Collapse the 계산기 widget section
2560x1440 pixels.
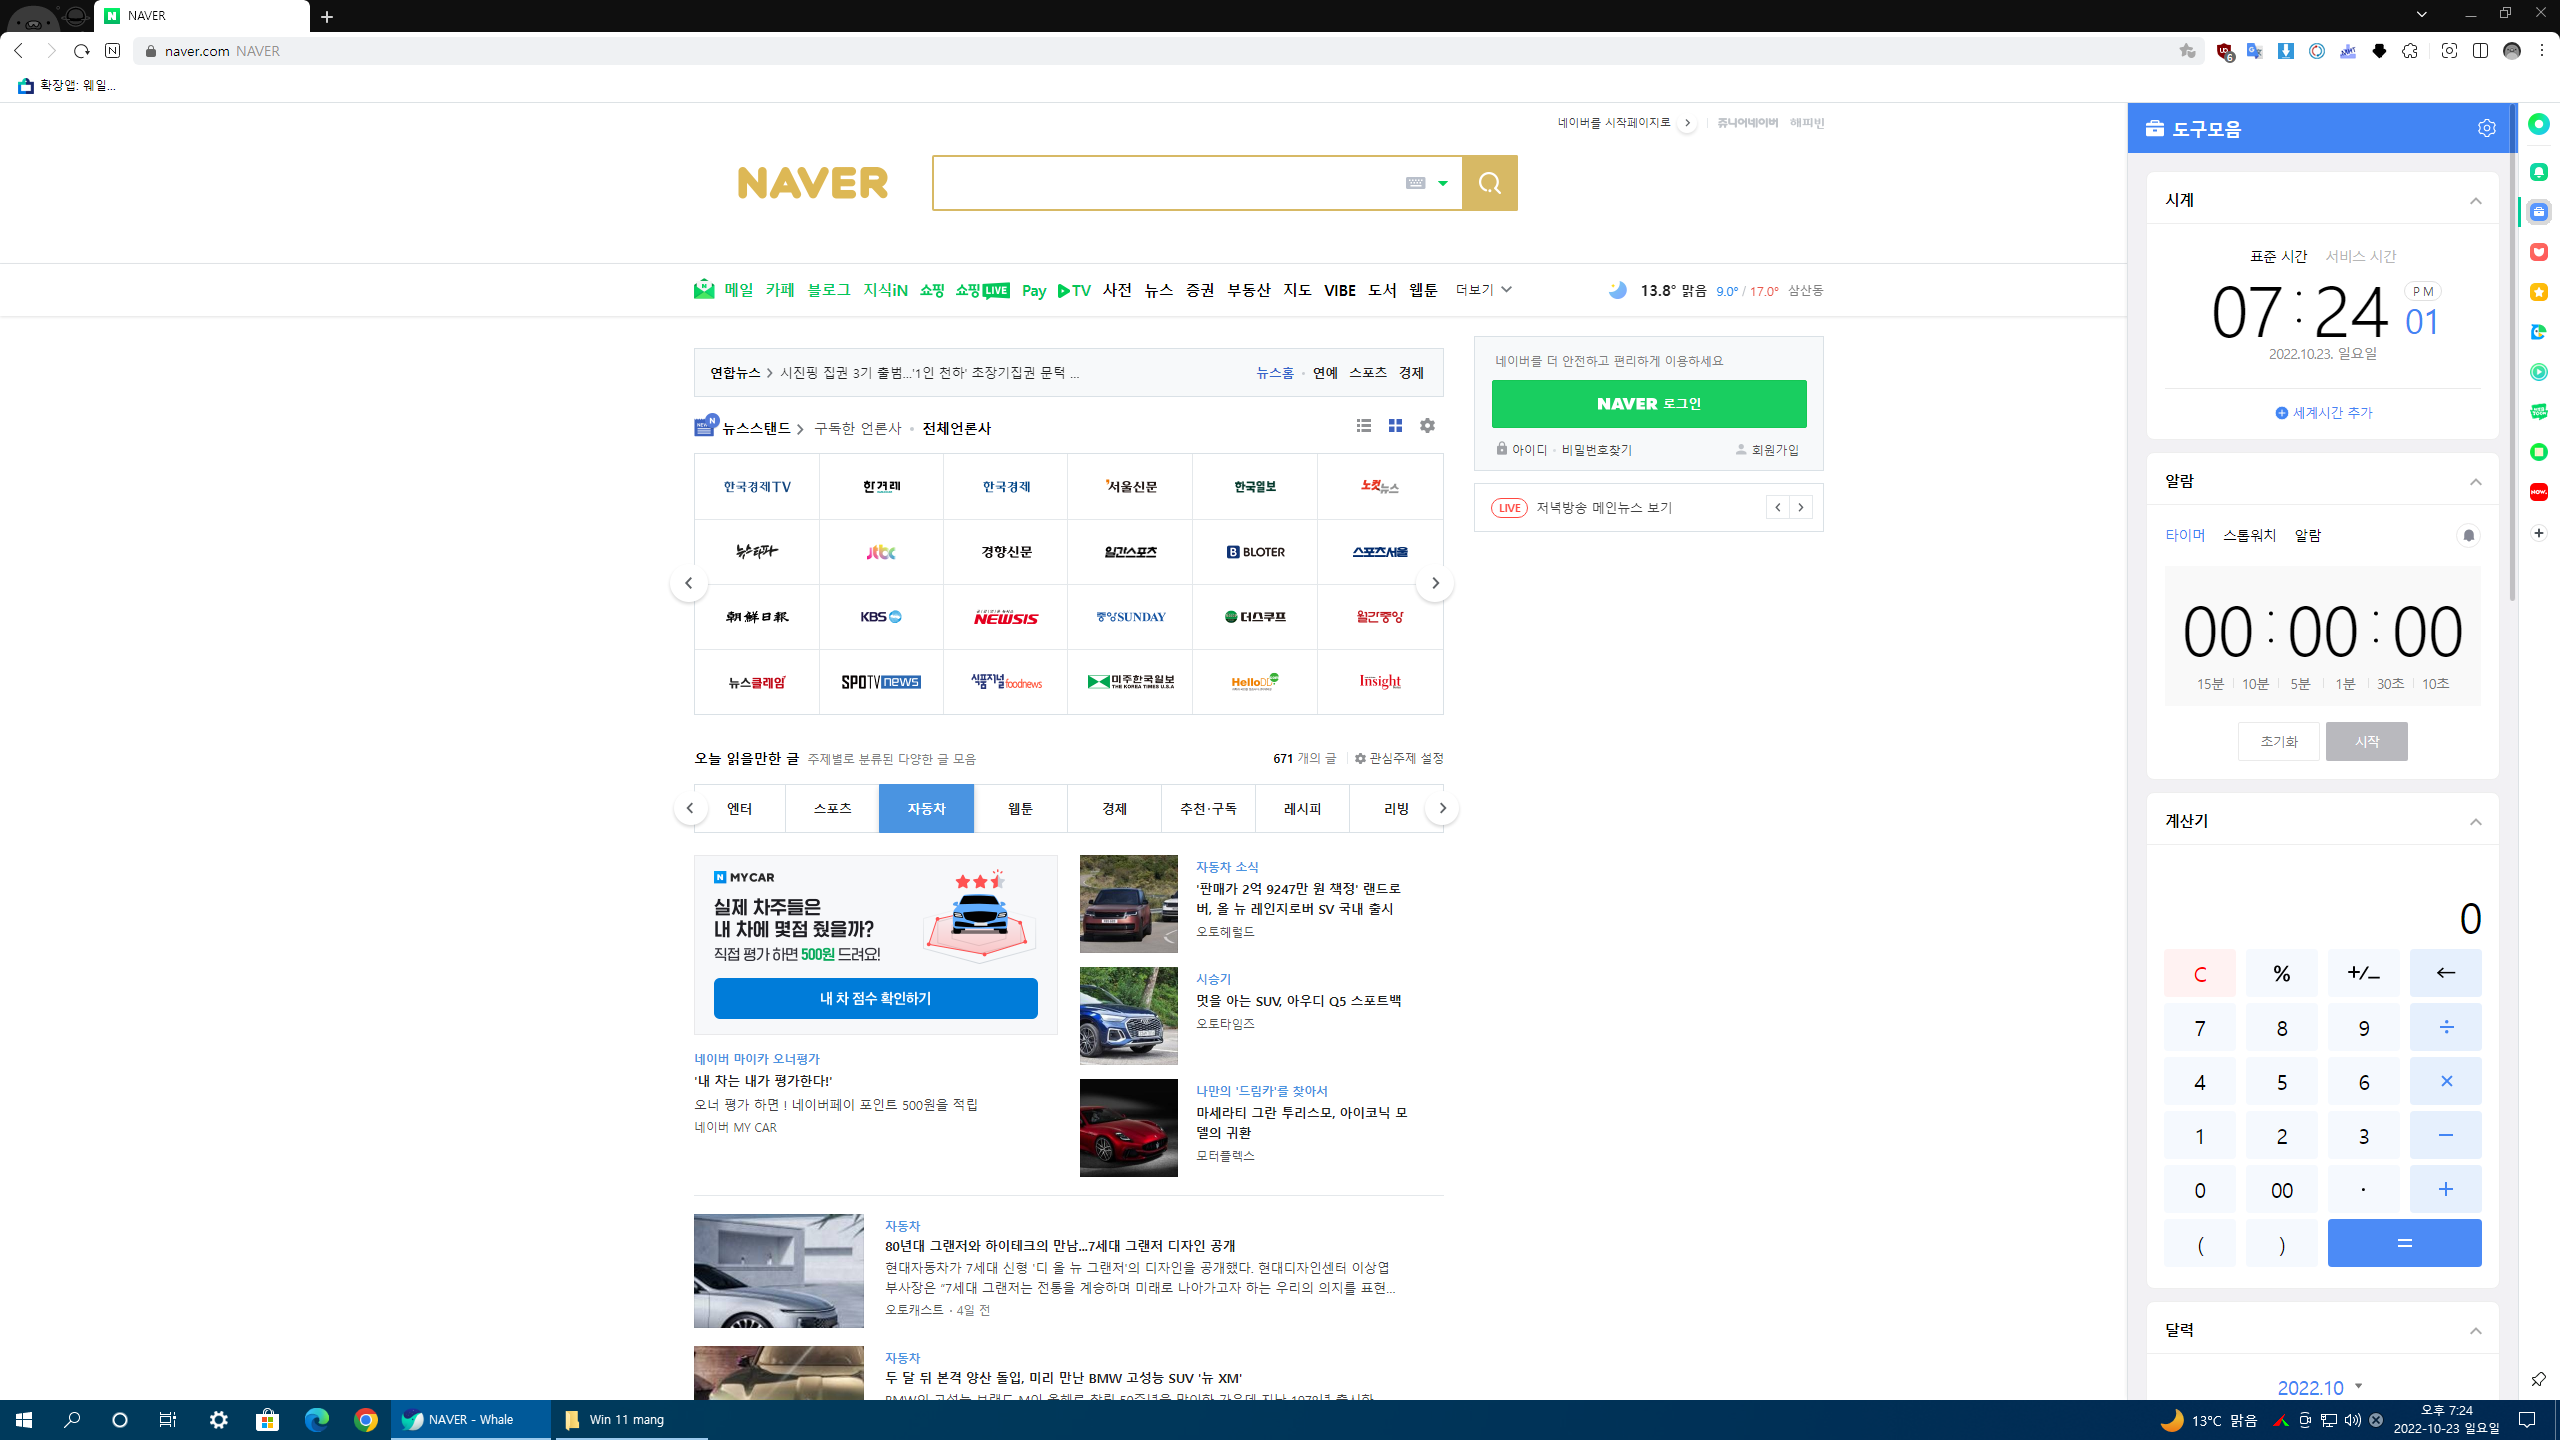(2475, 822)
